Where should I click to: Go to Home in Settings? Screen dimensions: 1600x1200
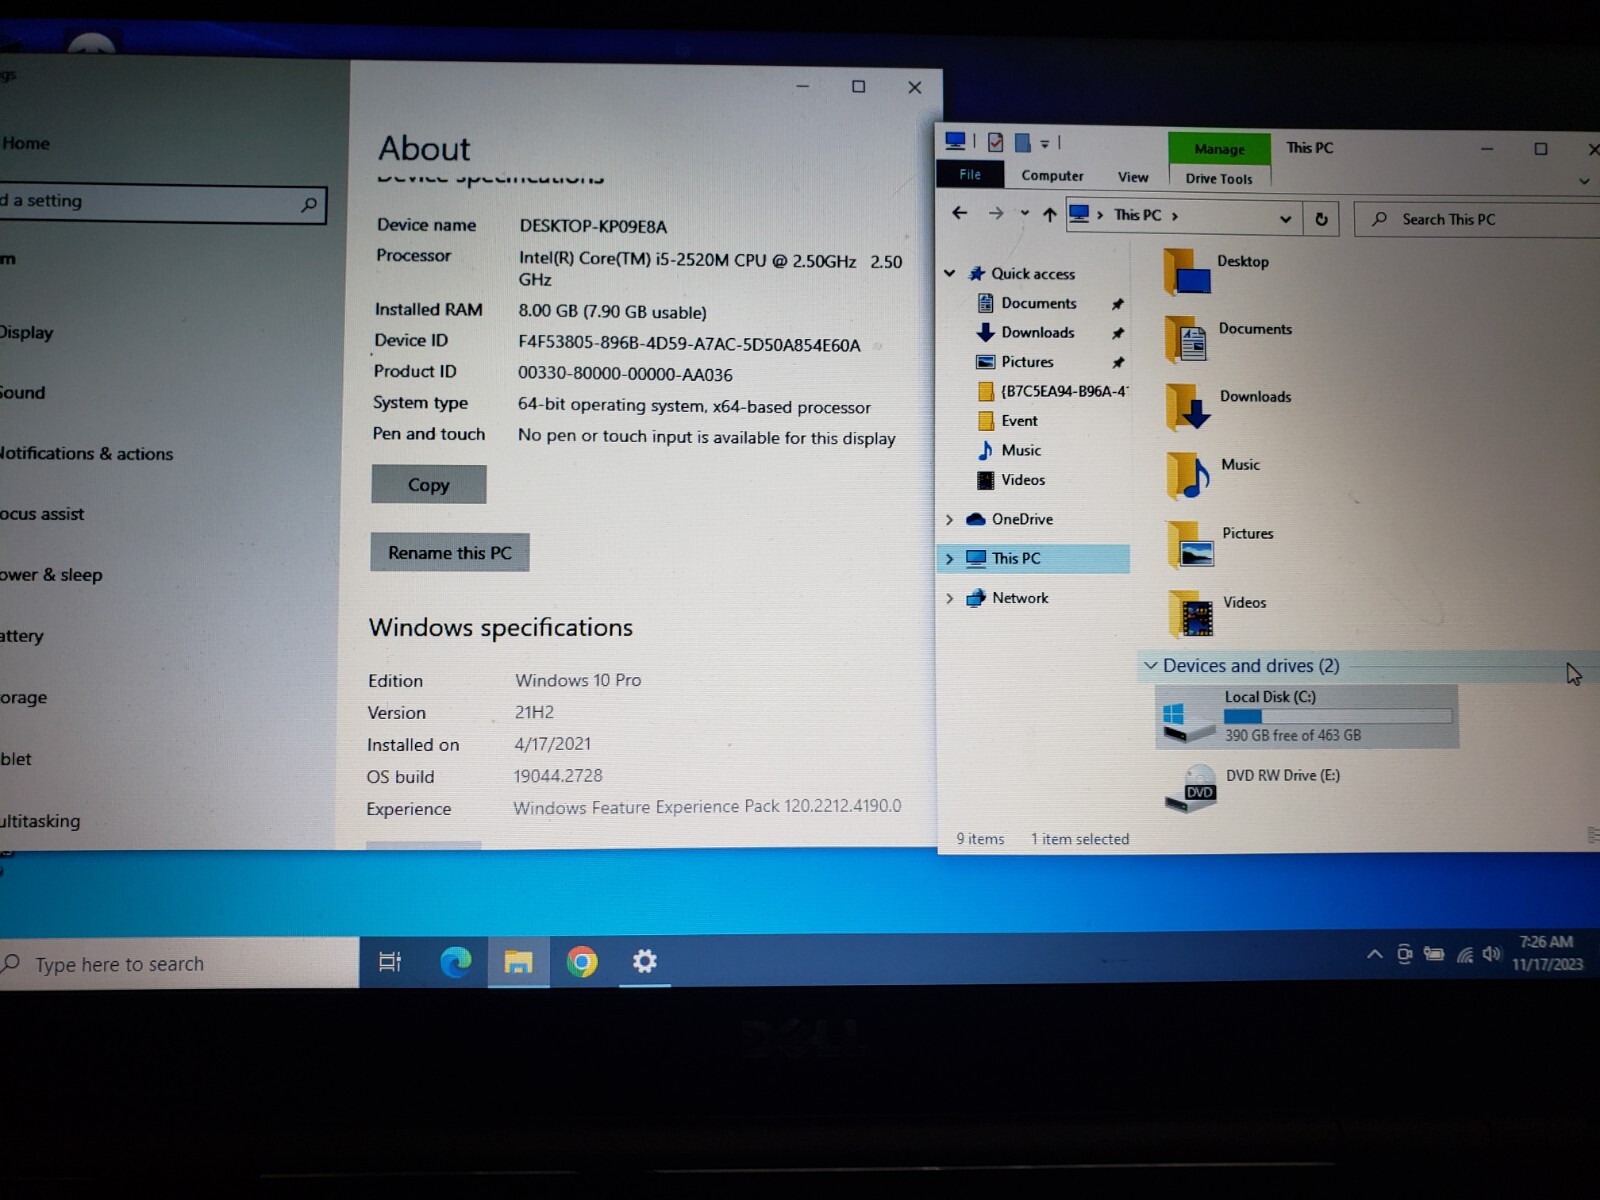click(x=26, y=143)
